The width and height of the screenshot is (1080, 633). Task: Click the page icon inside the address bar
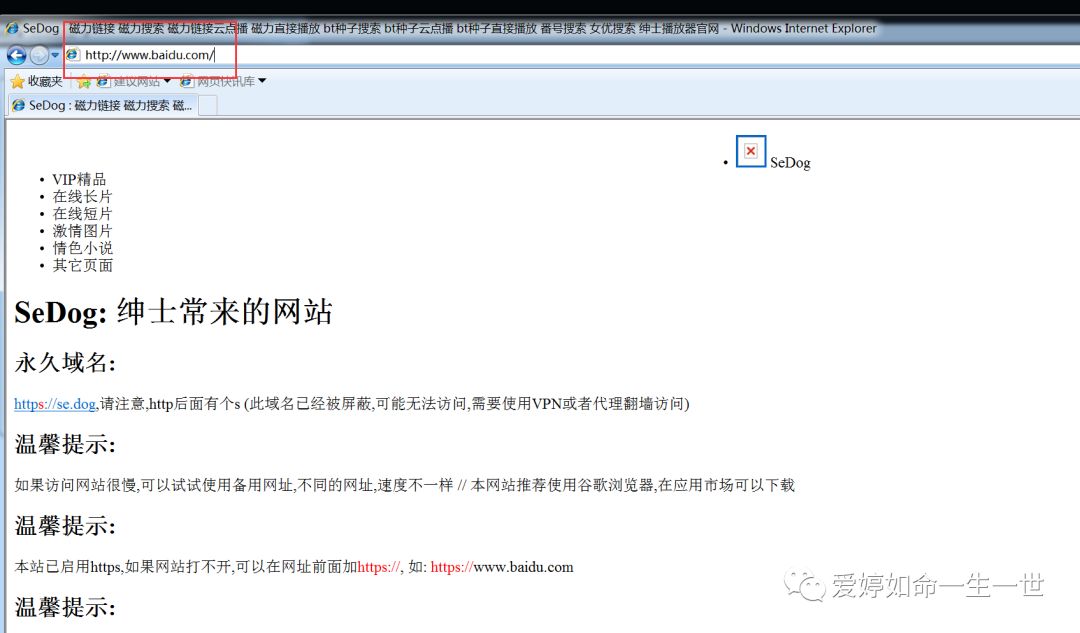click(73, 54)
